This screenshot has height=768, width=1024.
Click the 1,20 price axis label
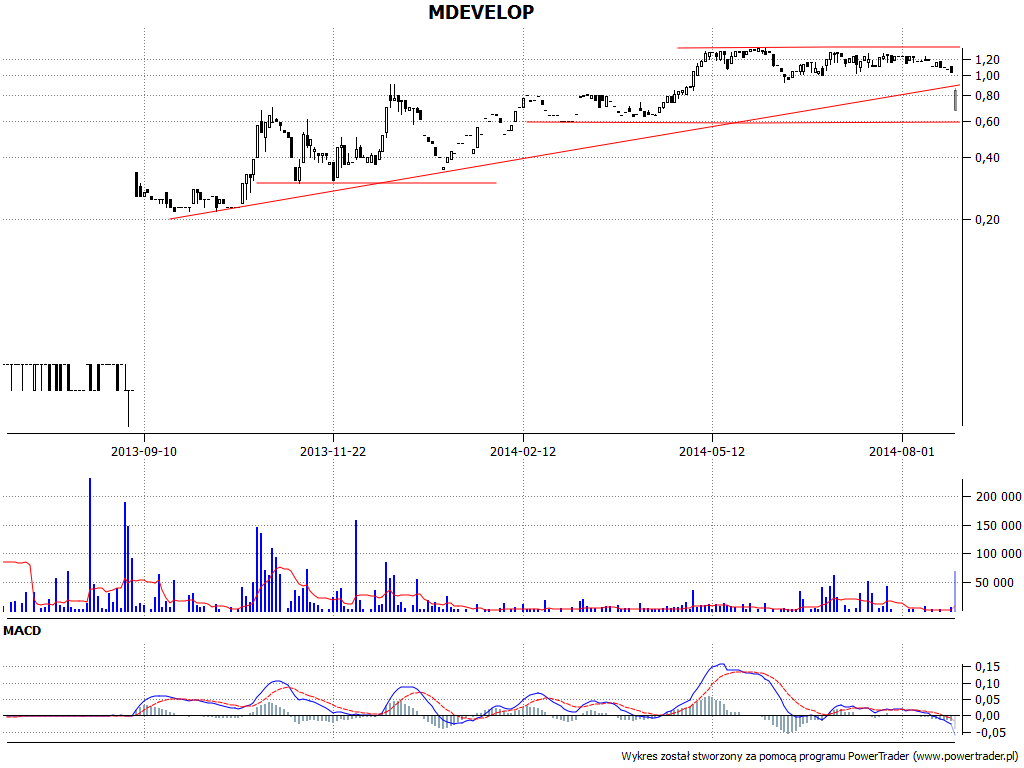987,60
